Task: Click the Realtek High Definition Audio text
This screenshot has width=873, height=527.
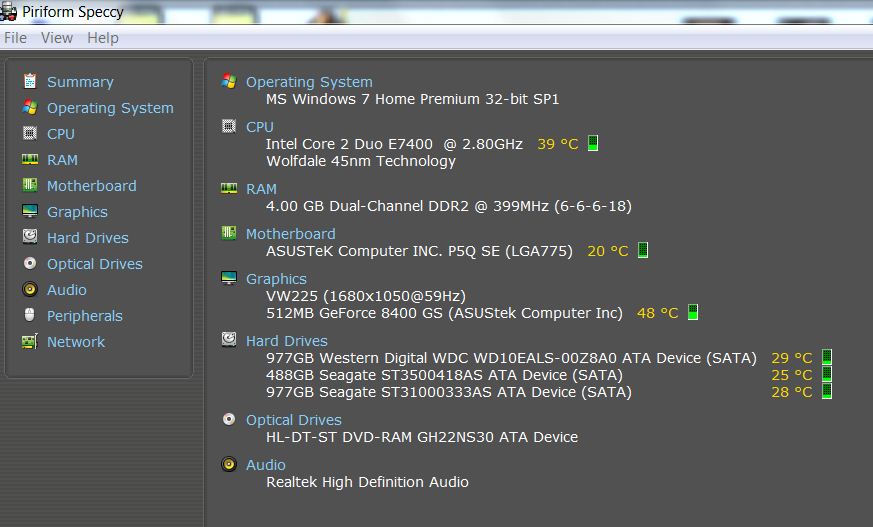Action: [367, 482]
